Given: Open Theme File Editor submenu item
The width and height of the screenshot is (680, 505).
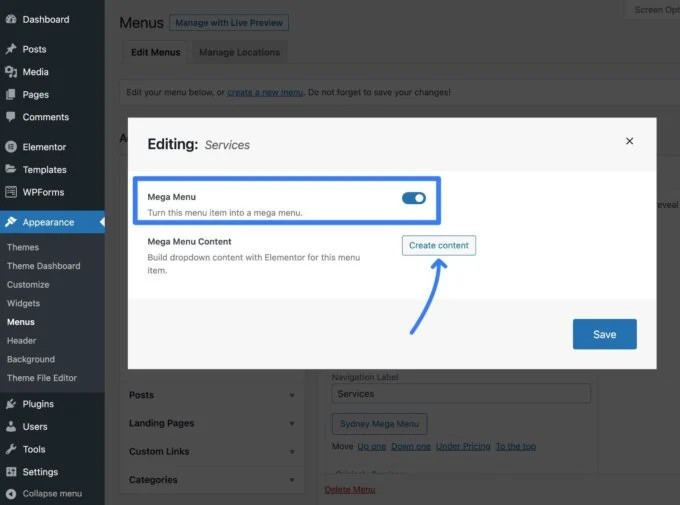Looking at the screenshot, I should click(41, 378).
